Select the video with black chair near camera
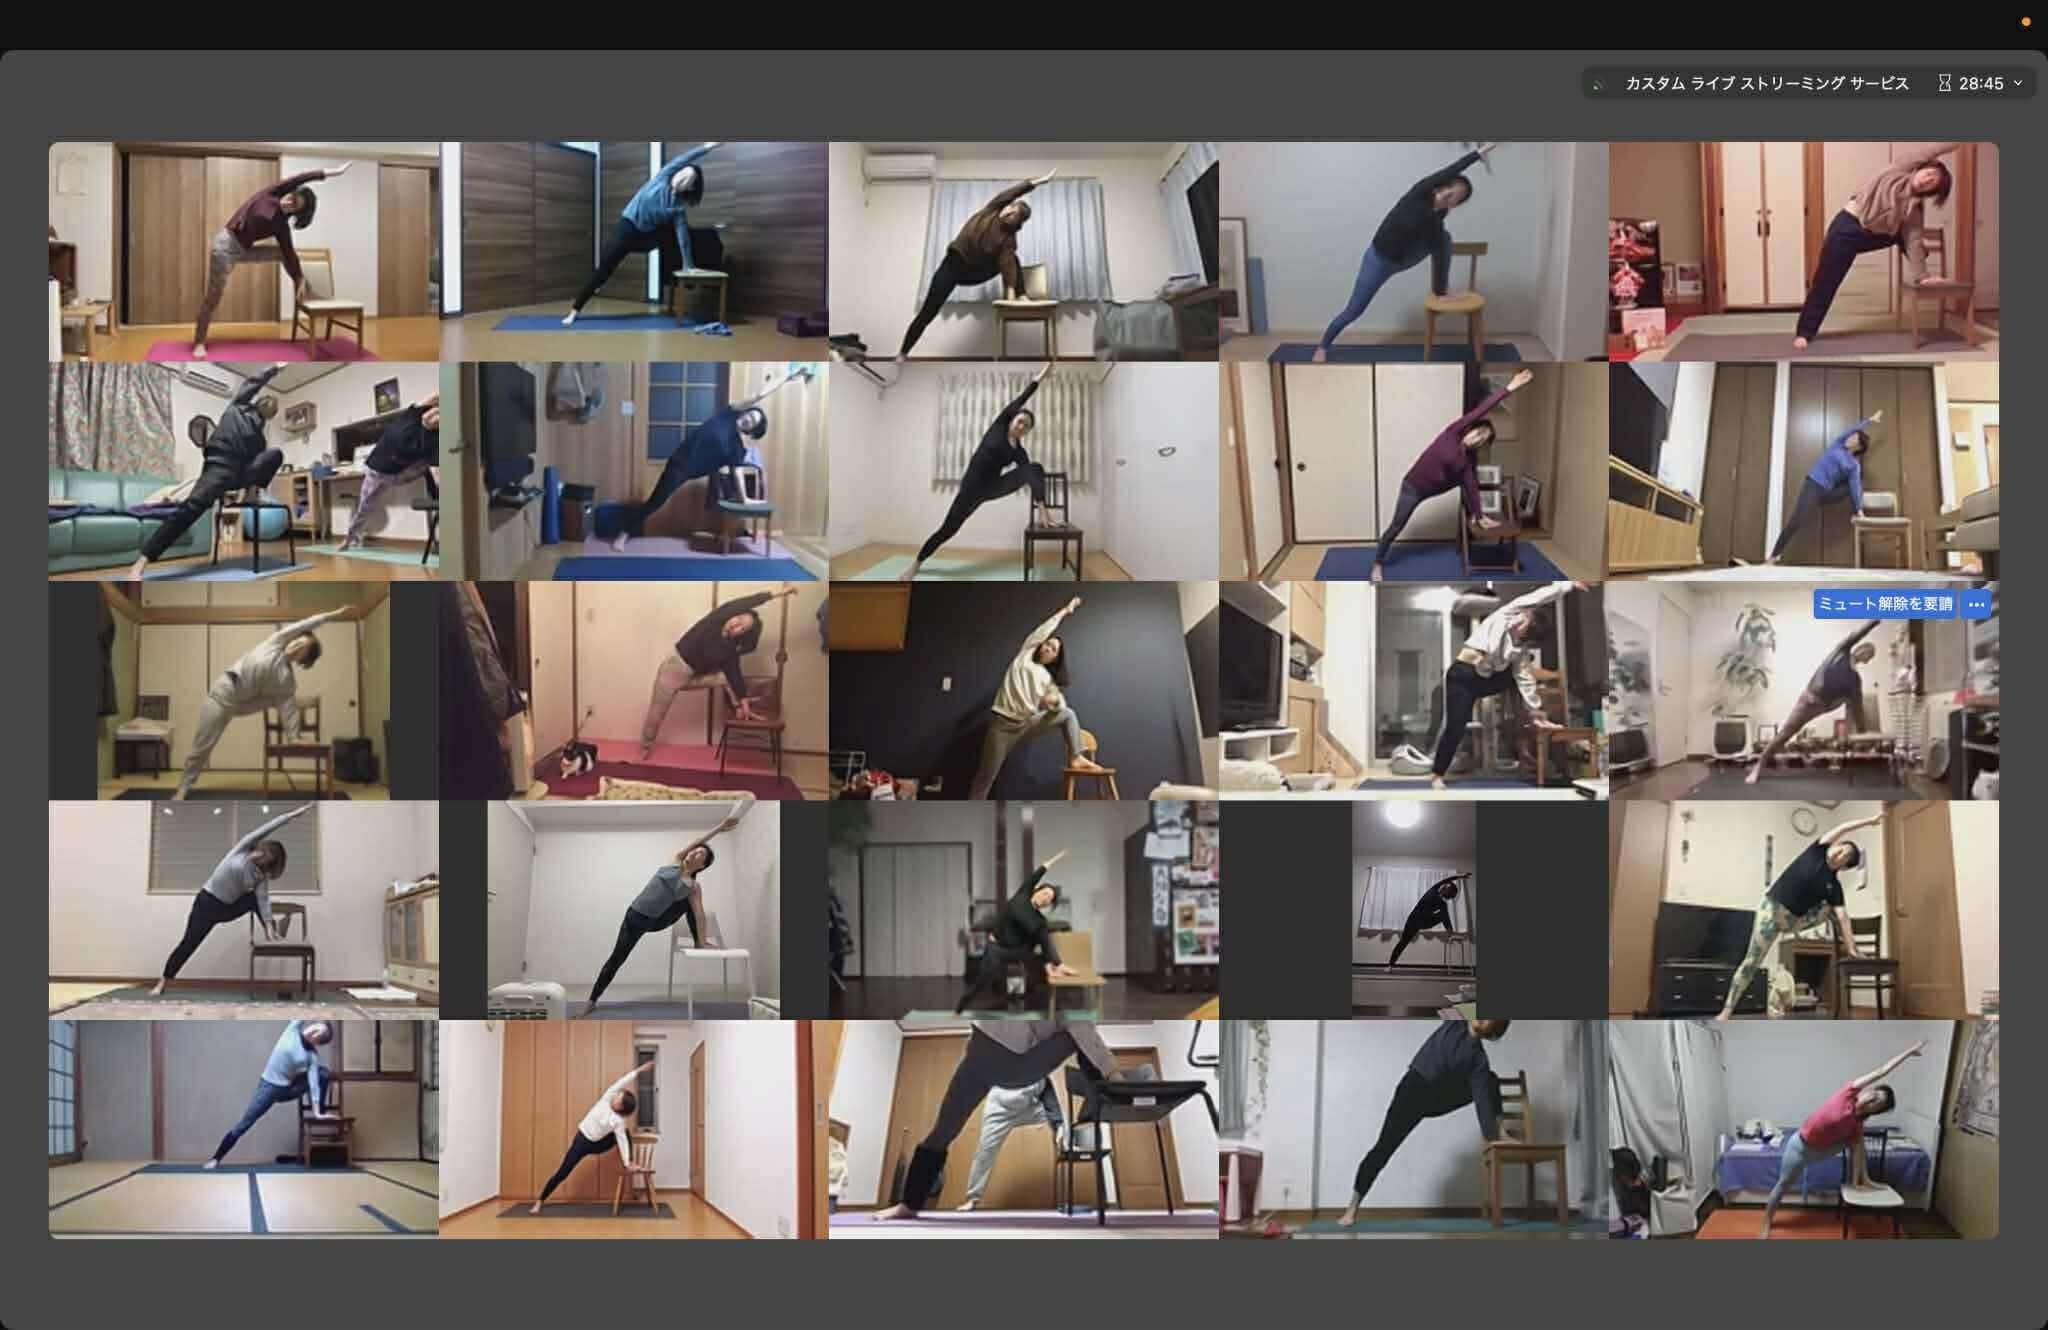Viewport: 2048px width, 1330px height. [1023, 1130]
